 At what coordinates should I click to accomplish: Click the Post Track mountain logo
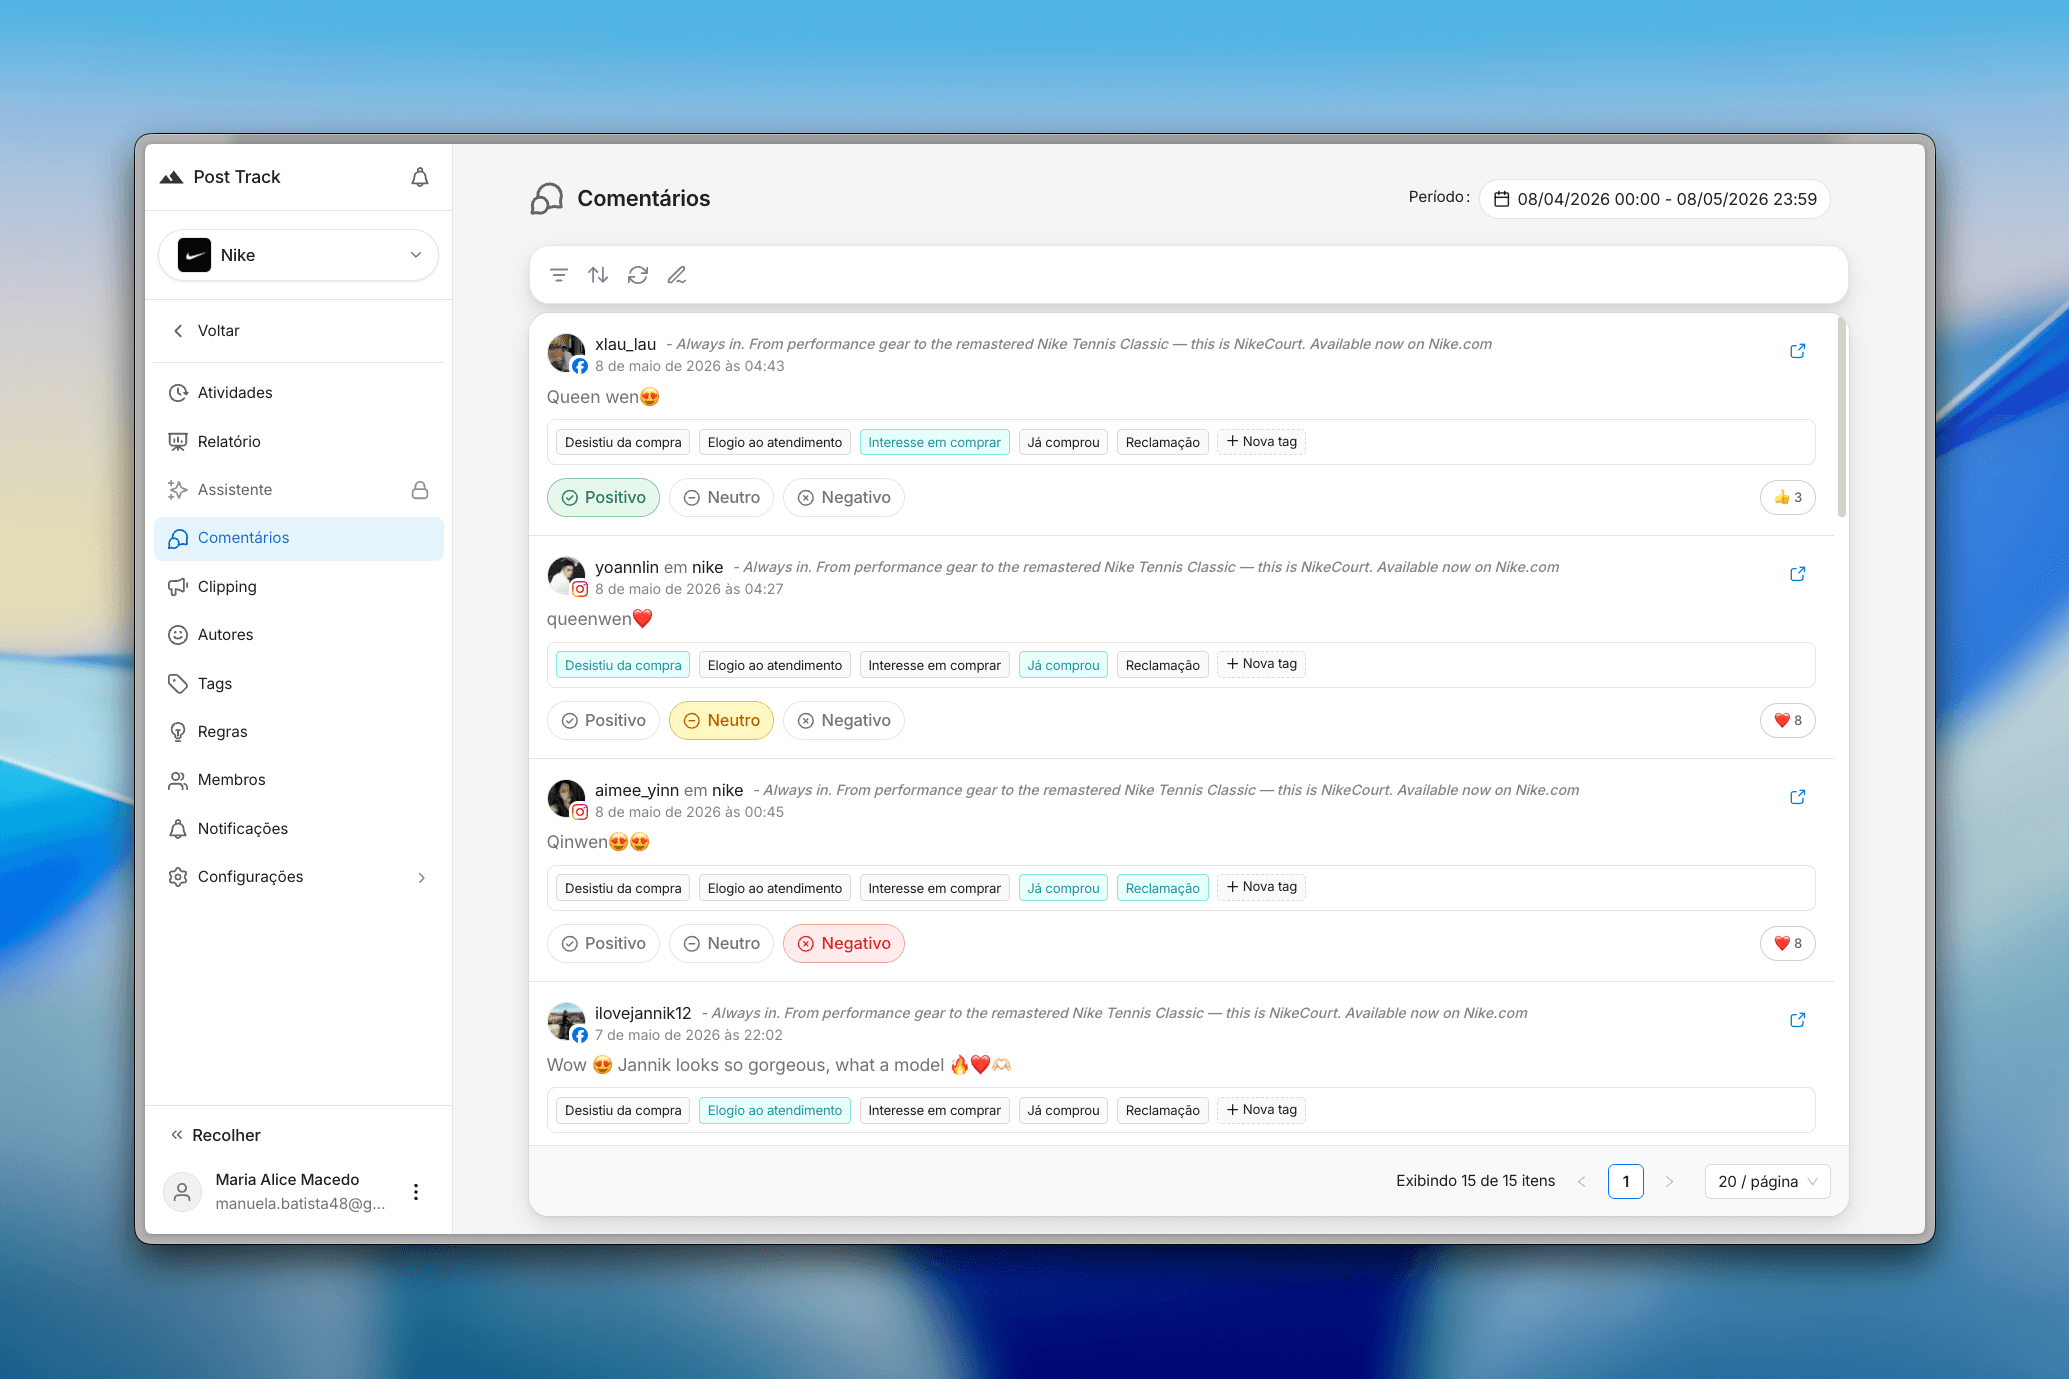tap(172, 177)
